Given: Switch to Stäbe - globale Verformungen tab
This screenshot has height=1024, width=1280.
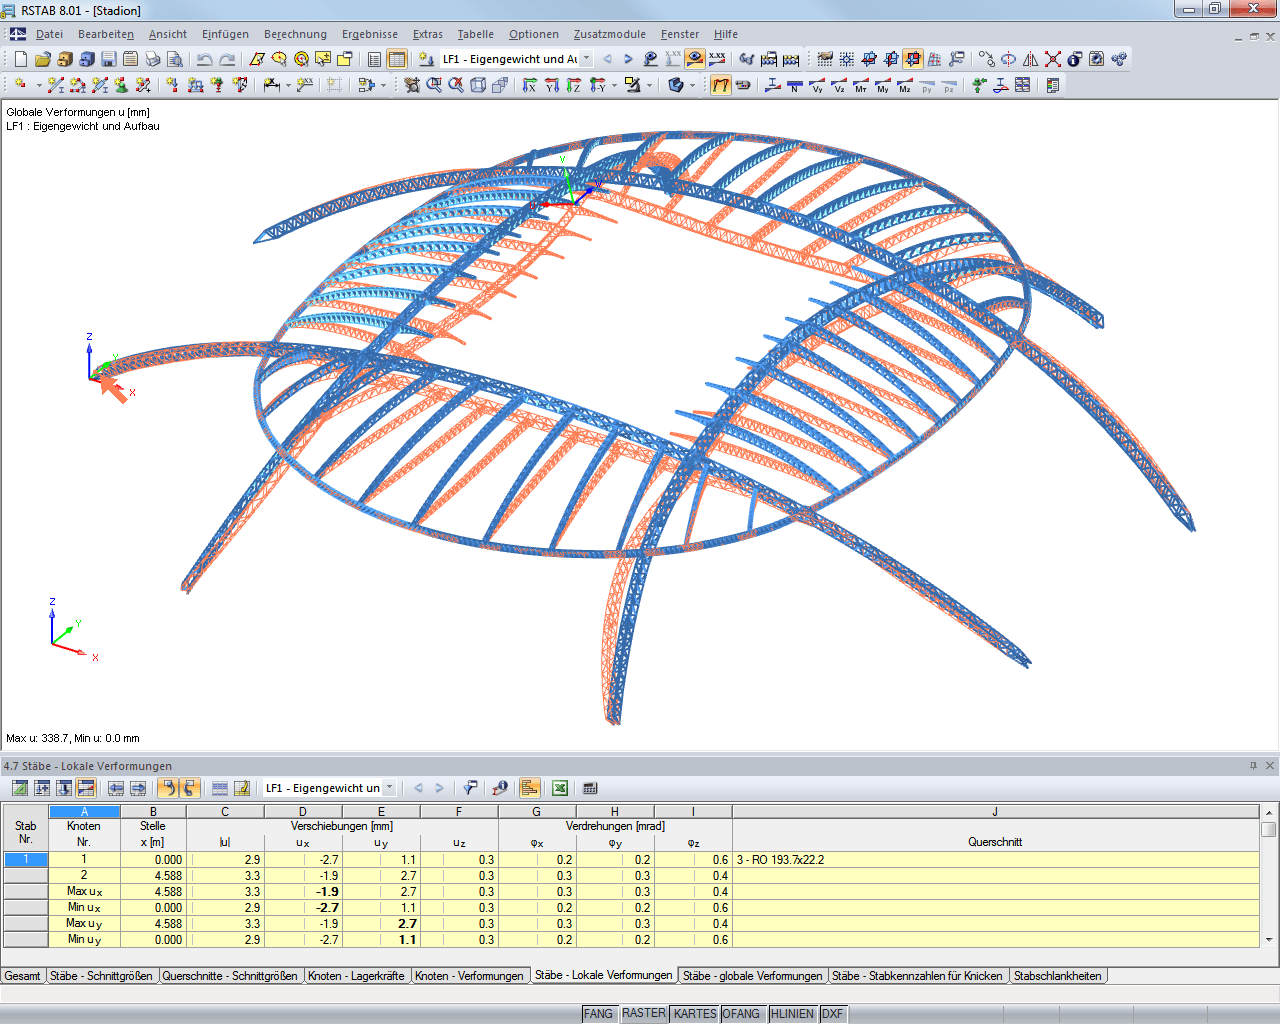Looking at the screenshot, I should pyautogui.click(x=753, y=976).
